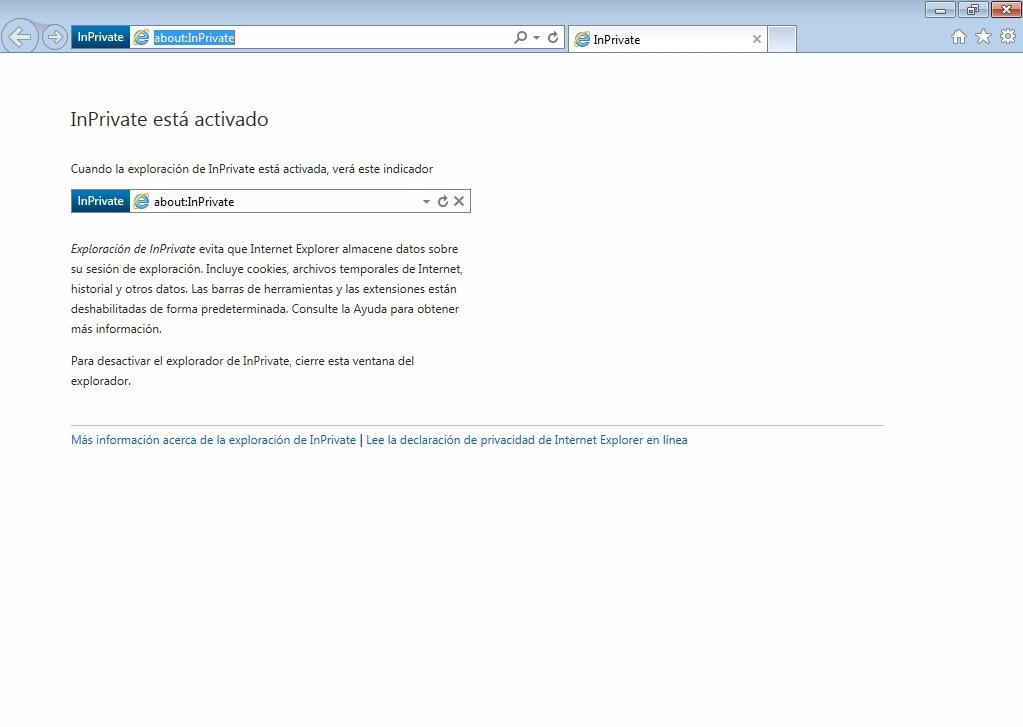Screen dimensions: 1023x727
Task: Close the Internet Explorer window
Action: click(x=1006, y=10)
